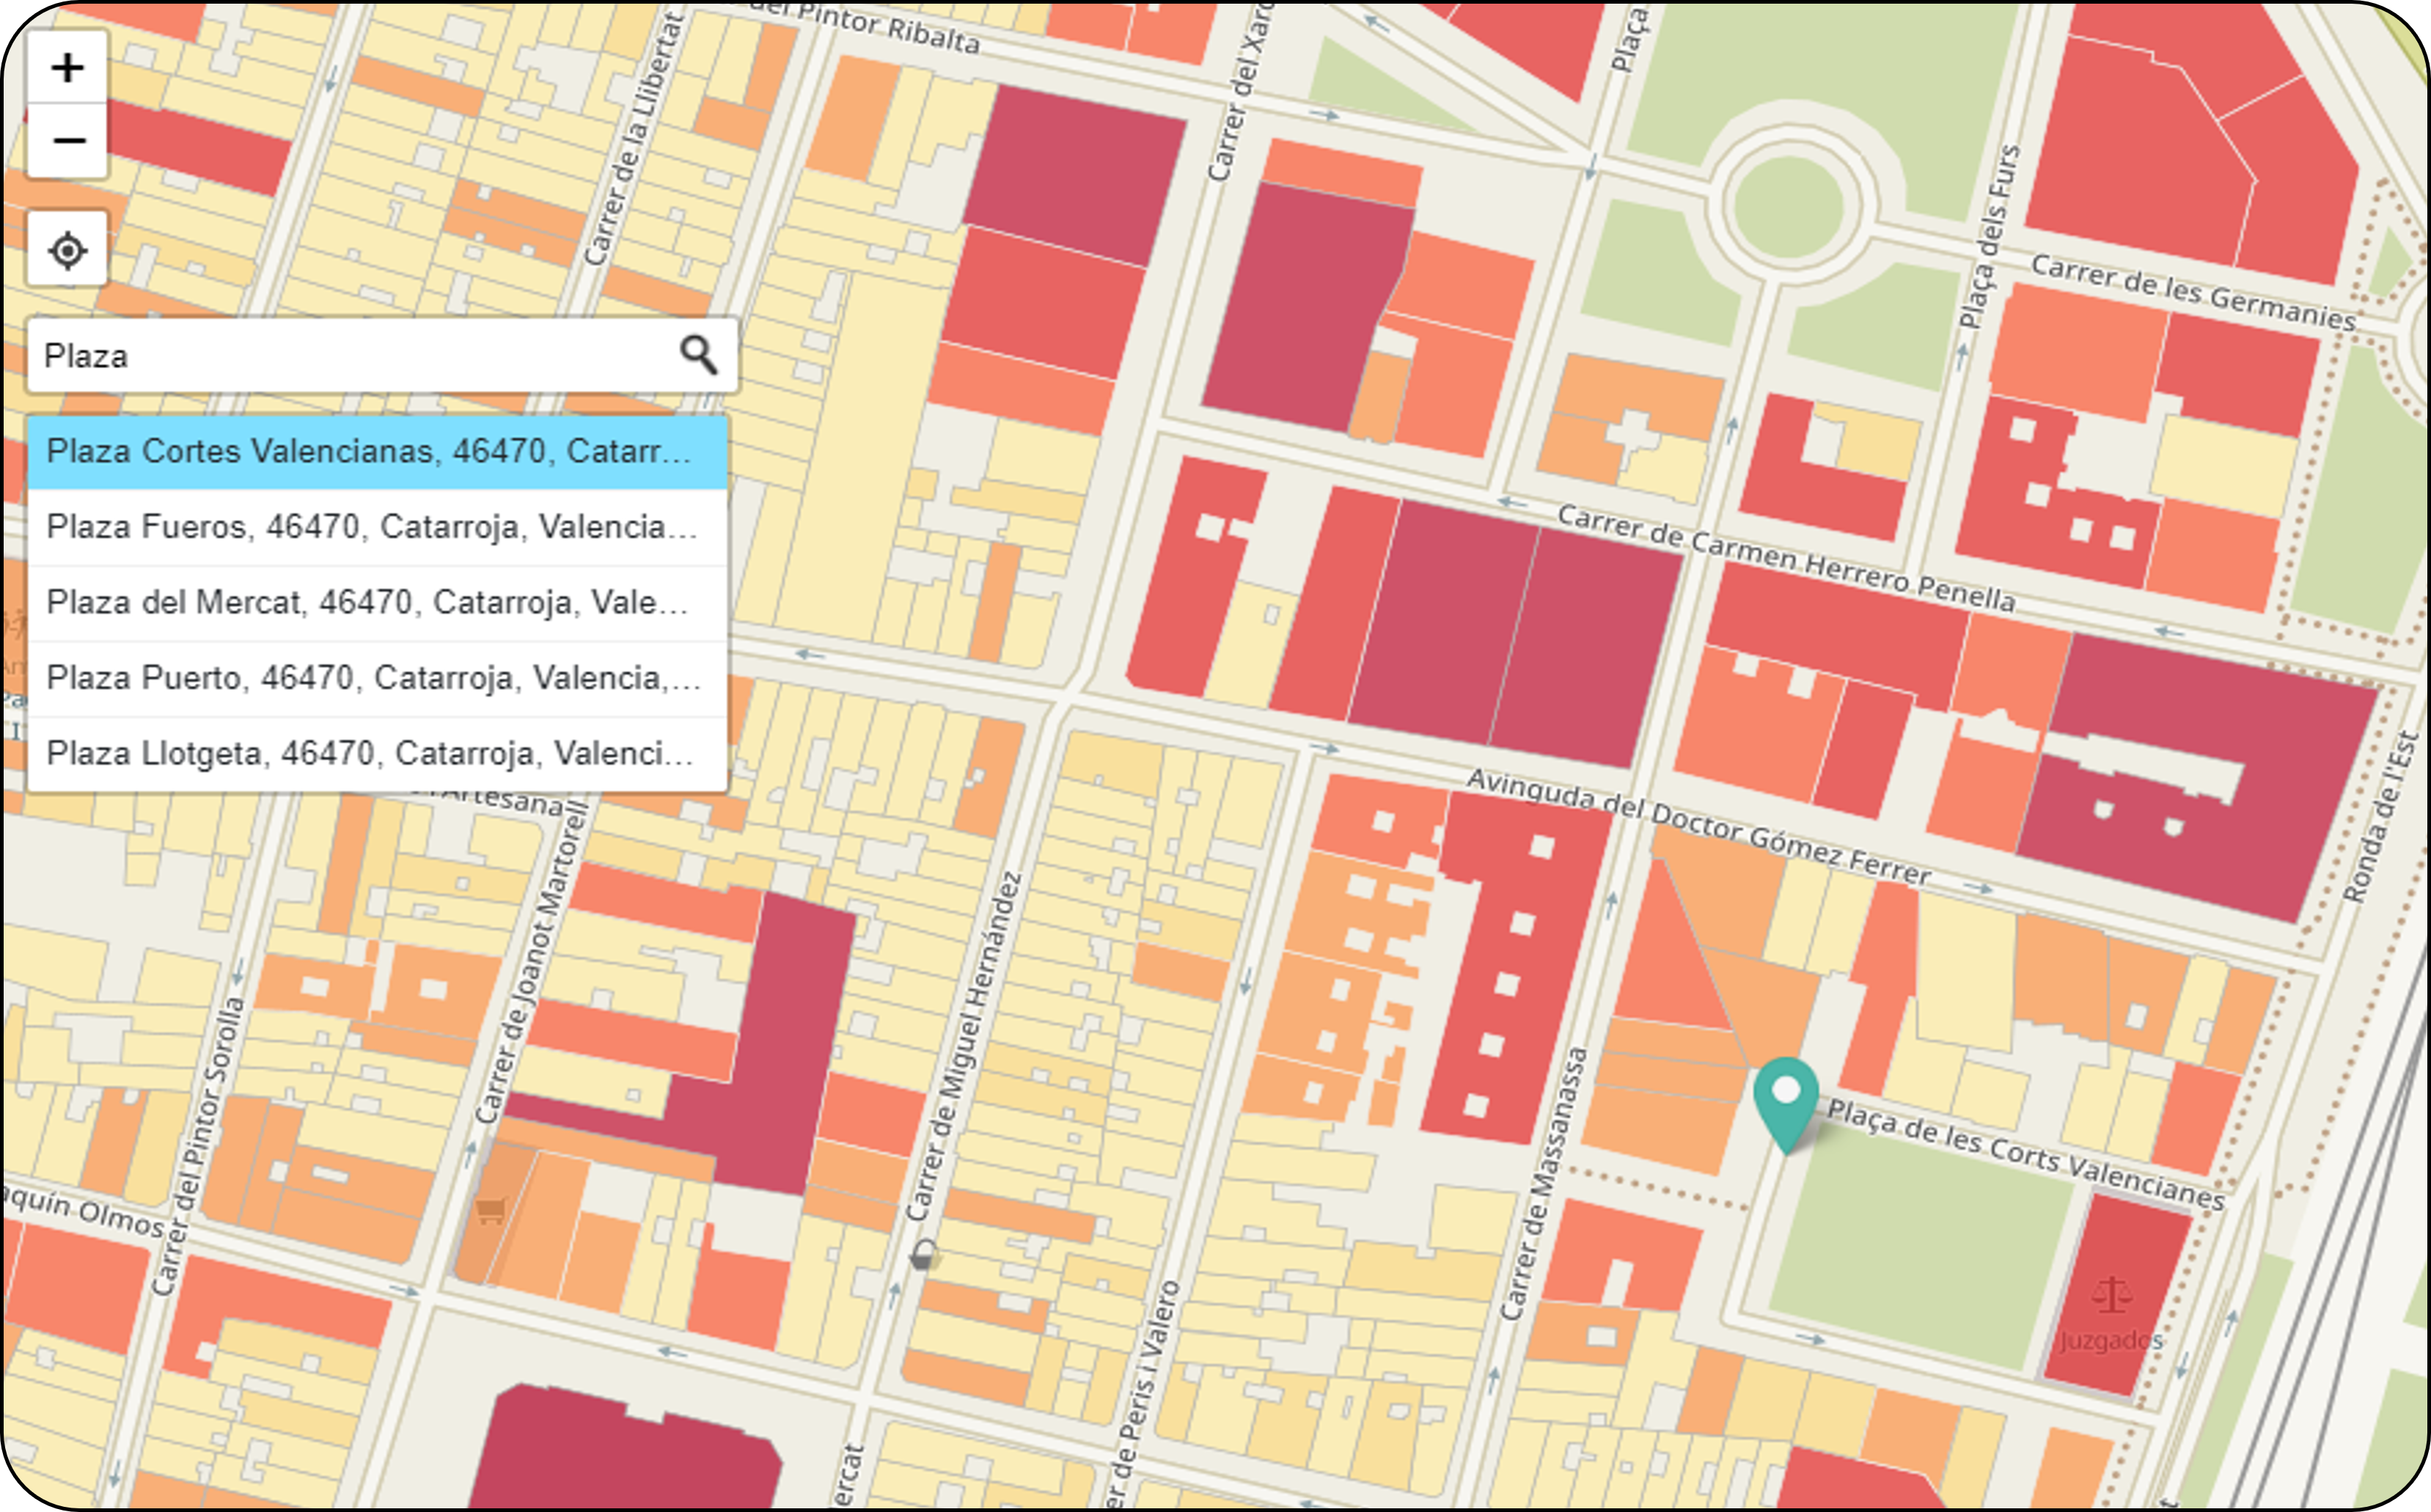Click the dark crimson building block at the bottom
This screenshot has width=2431, height=1512.
(x=625, y=1455)
